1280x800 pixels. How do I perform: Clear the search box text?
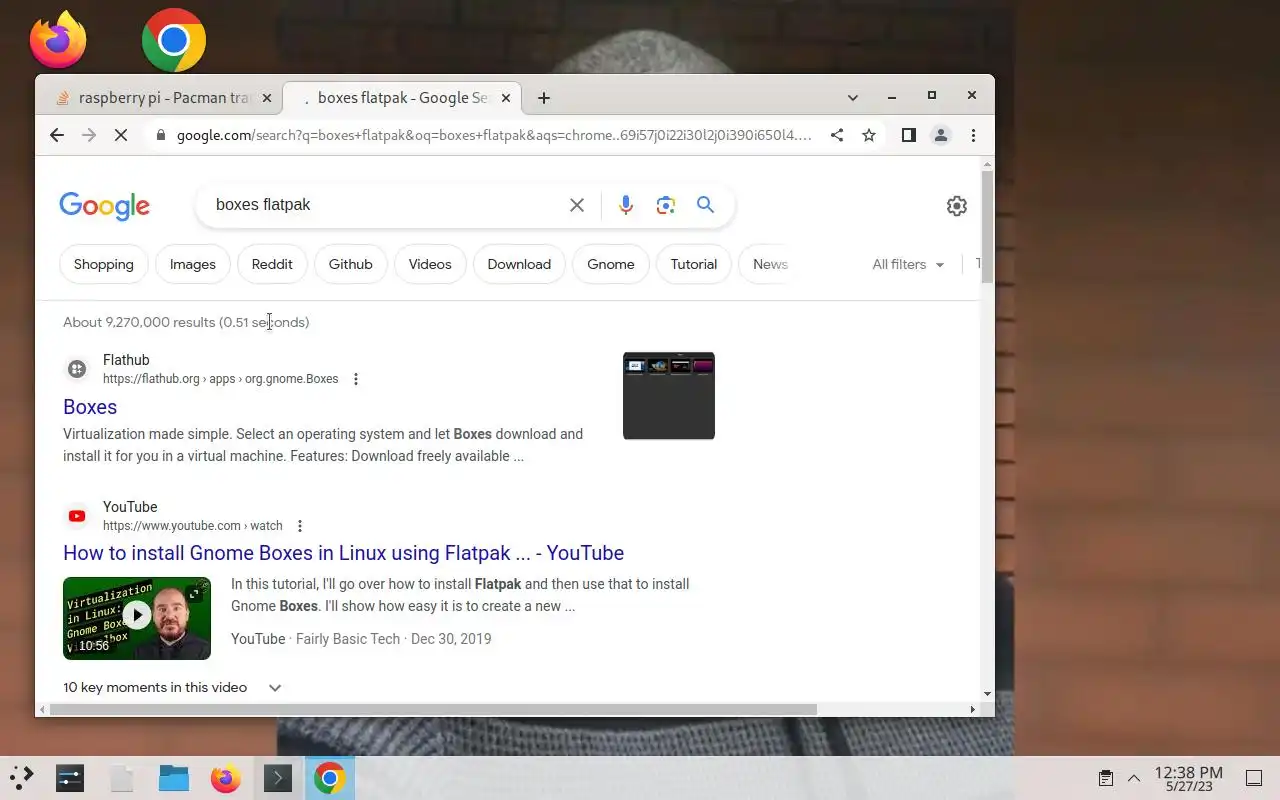pyautogui.click(x=577, y=205)
